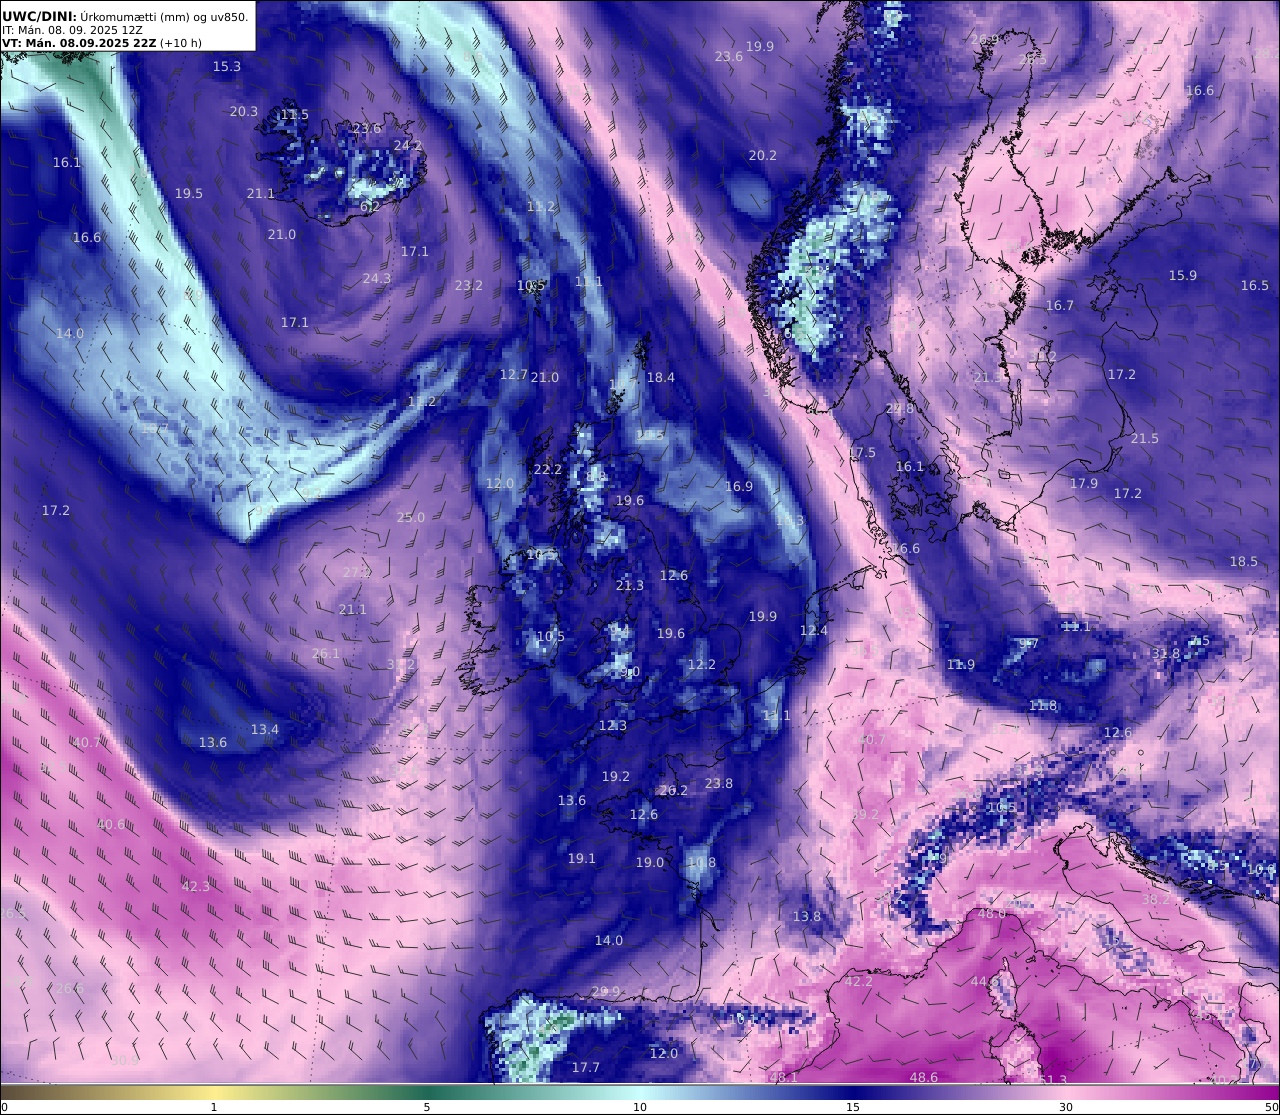The width and height of the screenshot is (1280, 1115).
Task: Click the 17.5 value label
Action: point(862,453)
